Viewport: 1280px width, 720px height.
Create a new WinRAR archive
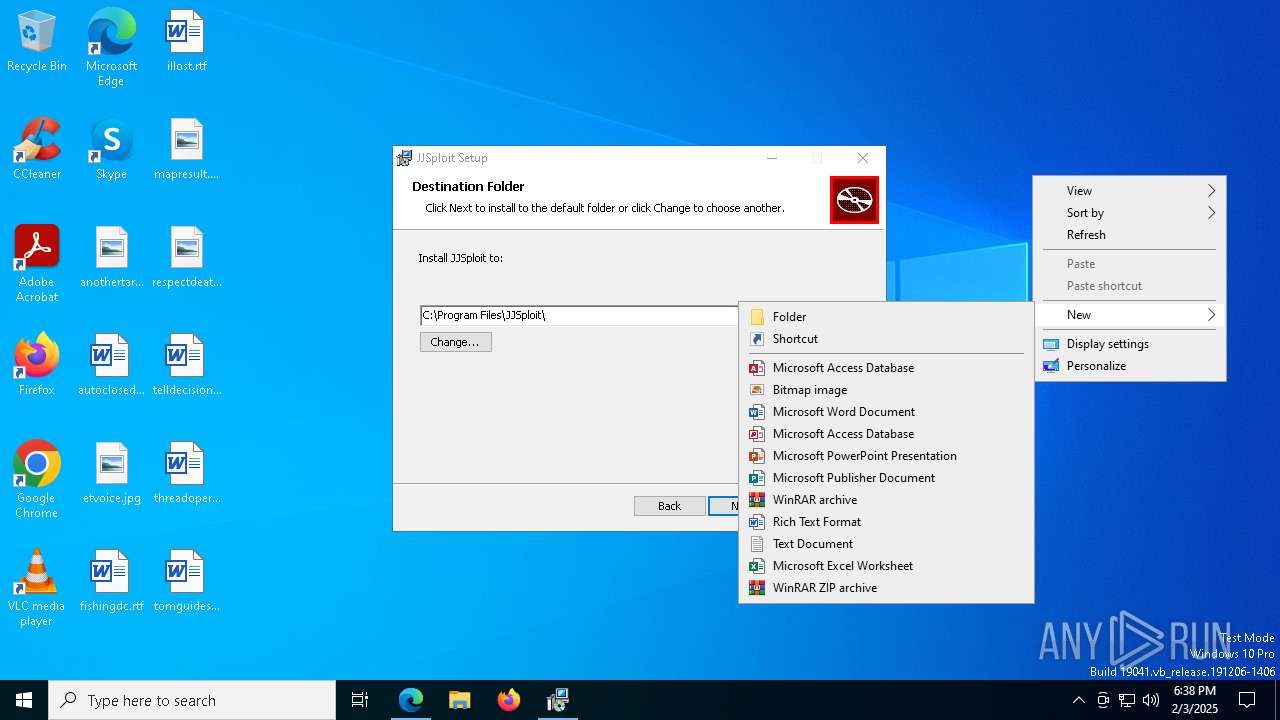(x=886, y=500)
